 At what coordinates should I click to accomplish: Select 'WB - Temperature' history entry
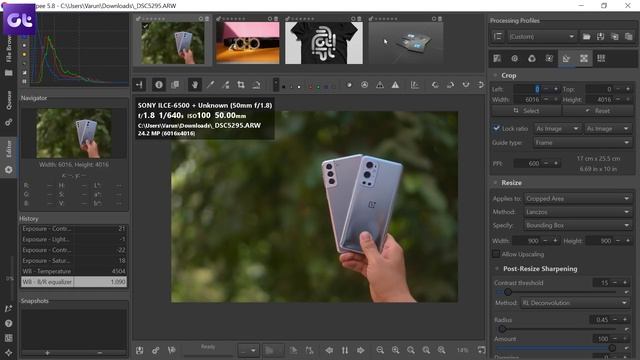coord(73,271)
